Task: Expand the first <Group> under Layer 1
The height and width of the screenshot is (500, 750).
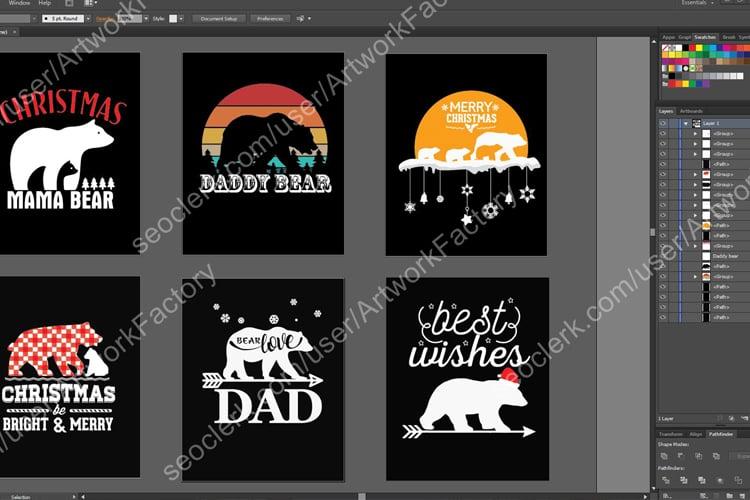Action: pos(695,133)
